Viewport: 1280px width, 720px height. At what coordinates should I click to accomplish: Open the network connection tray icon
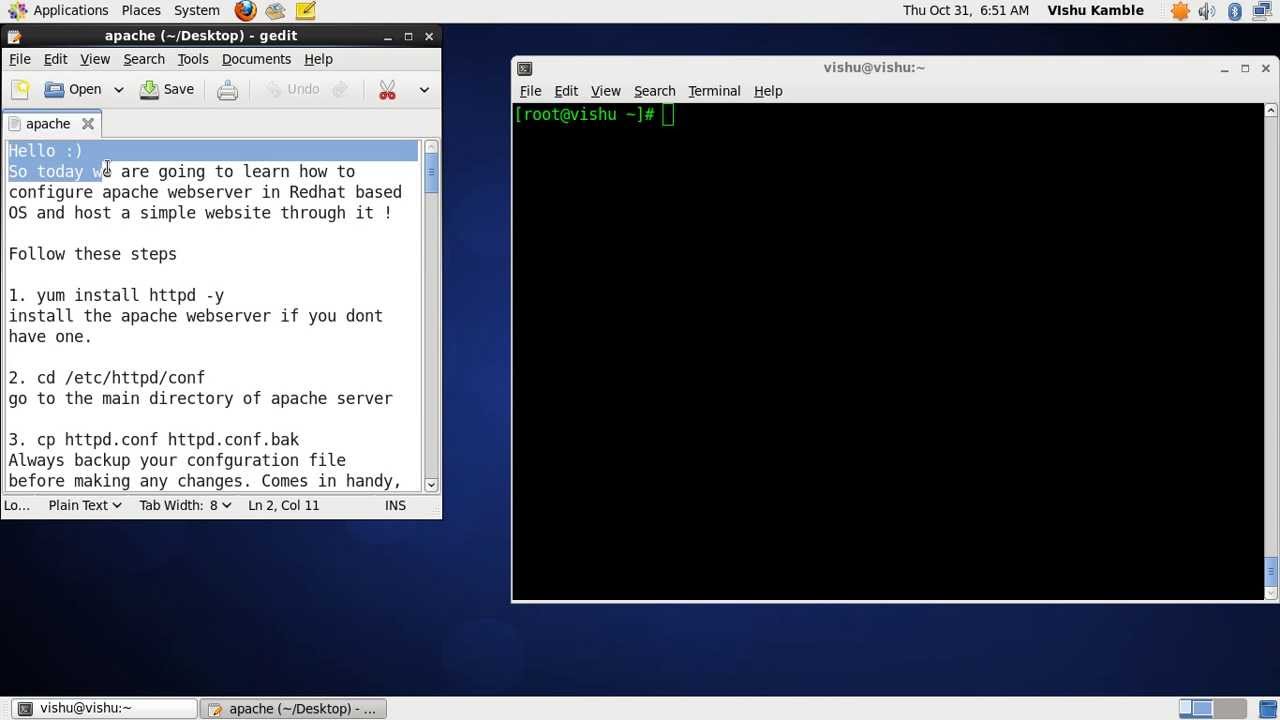pos(1263,11)
